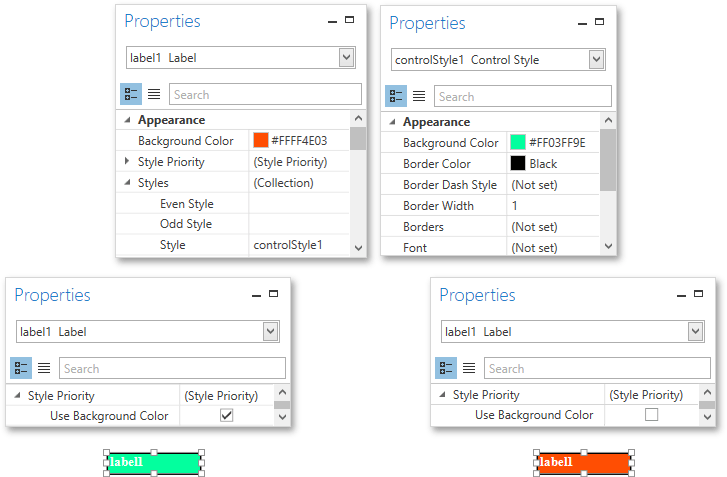Minimize the bottom-left Properties panel
This screenshot has height=477, width=727.
pos(256,296)
